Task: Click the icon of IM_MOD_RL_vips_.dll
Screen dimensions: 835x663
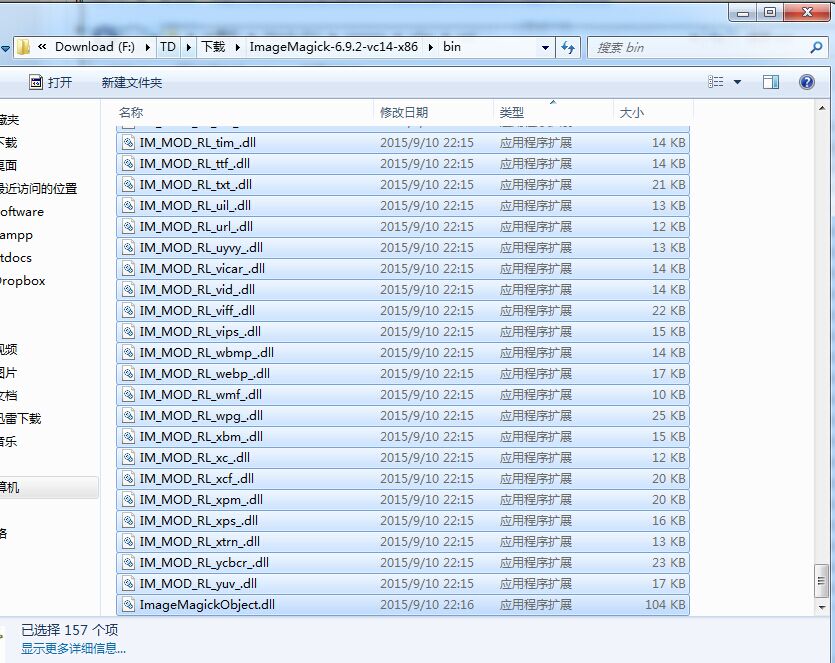Action: 128,332
